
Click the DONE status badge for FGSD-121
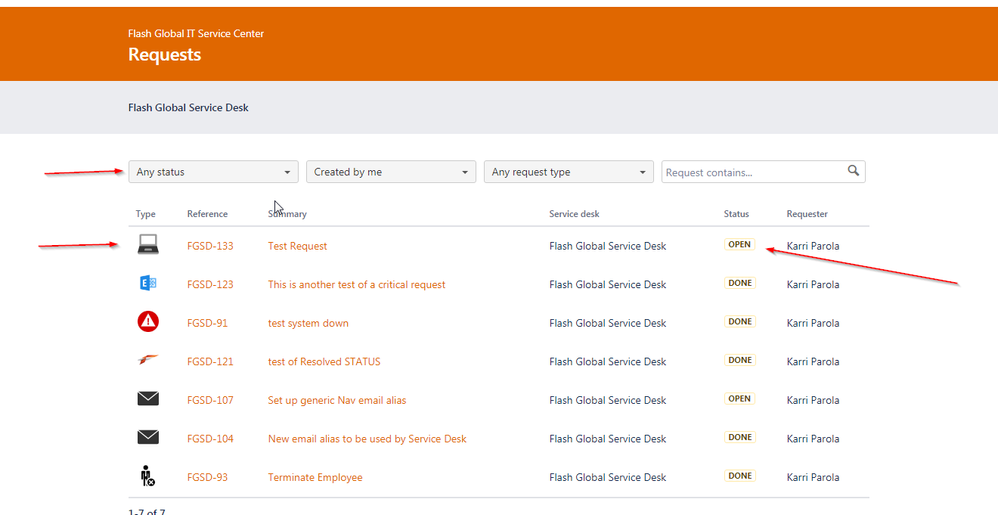(x=740, y=360)
